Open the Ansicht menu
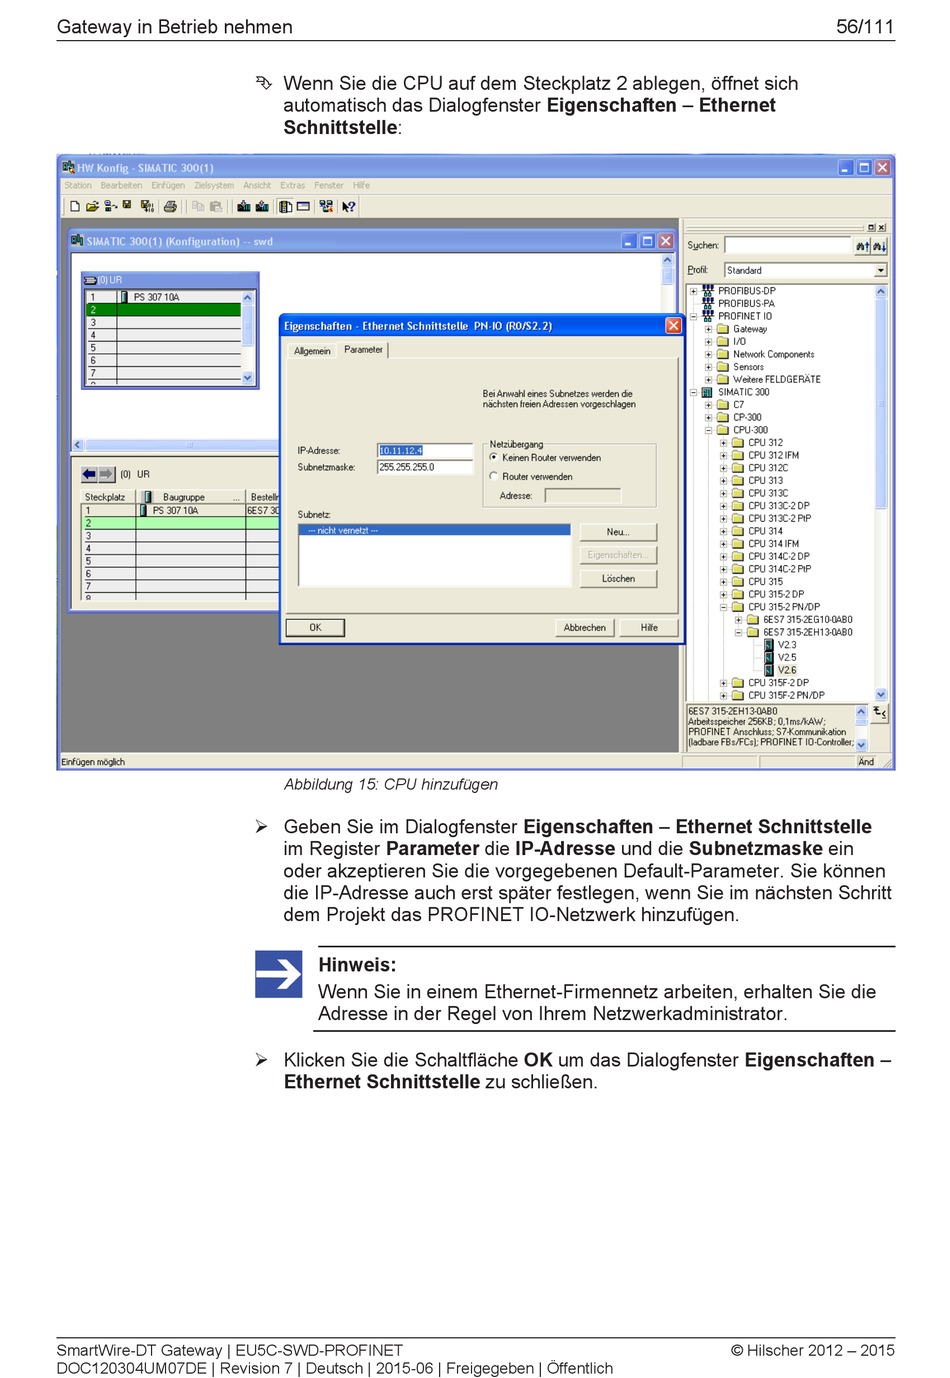This screenshot has width=950, height=1378. pyautogui.click(x=257, y=185)
